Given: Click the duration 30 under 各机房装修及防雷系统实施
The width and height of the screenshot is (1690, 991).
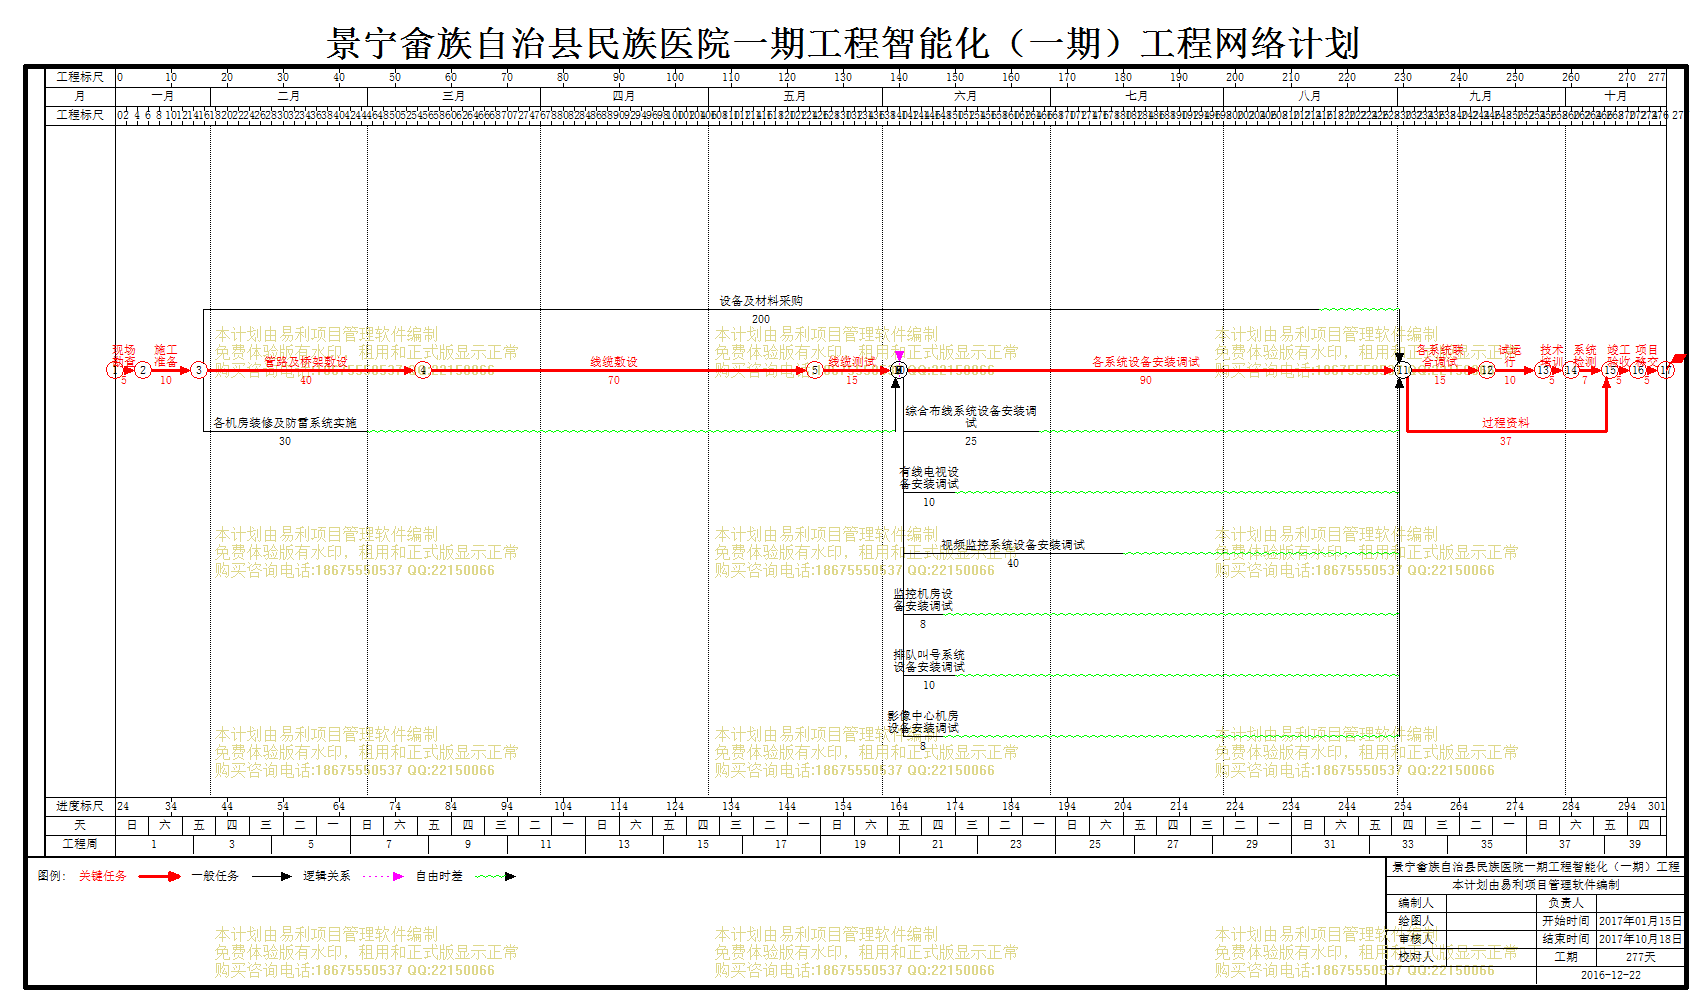Looking at the screenshot, I should point(285,441).
